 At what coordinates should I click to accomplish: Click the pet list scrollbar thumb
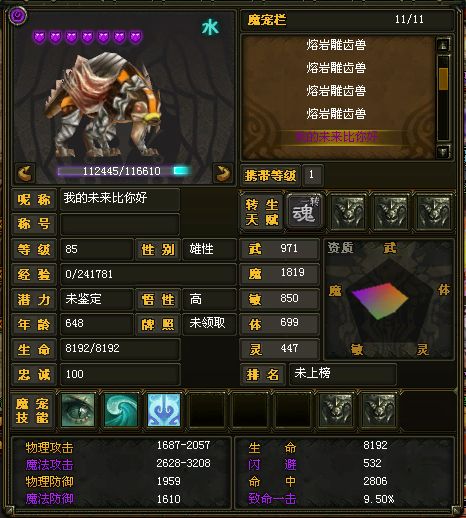click(x=443, y=79)
